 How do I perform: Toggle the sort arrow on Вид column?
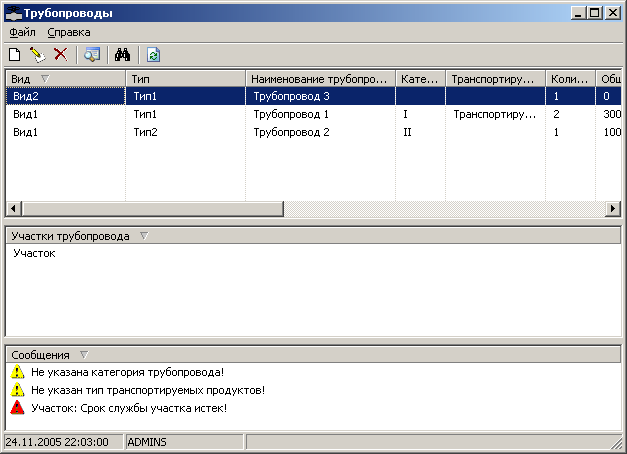(x=45, y=78)
